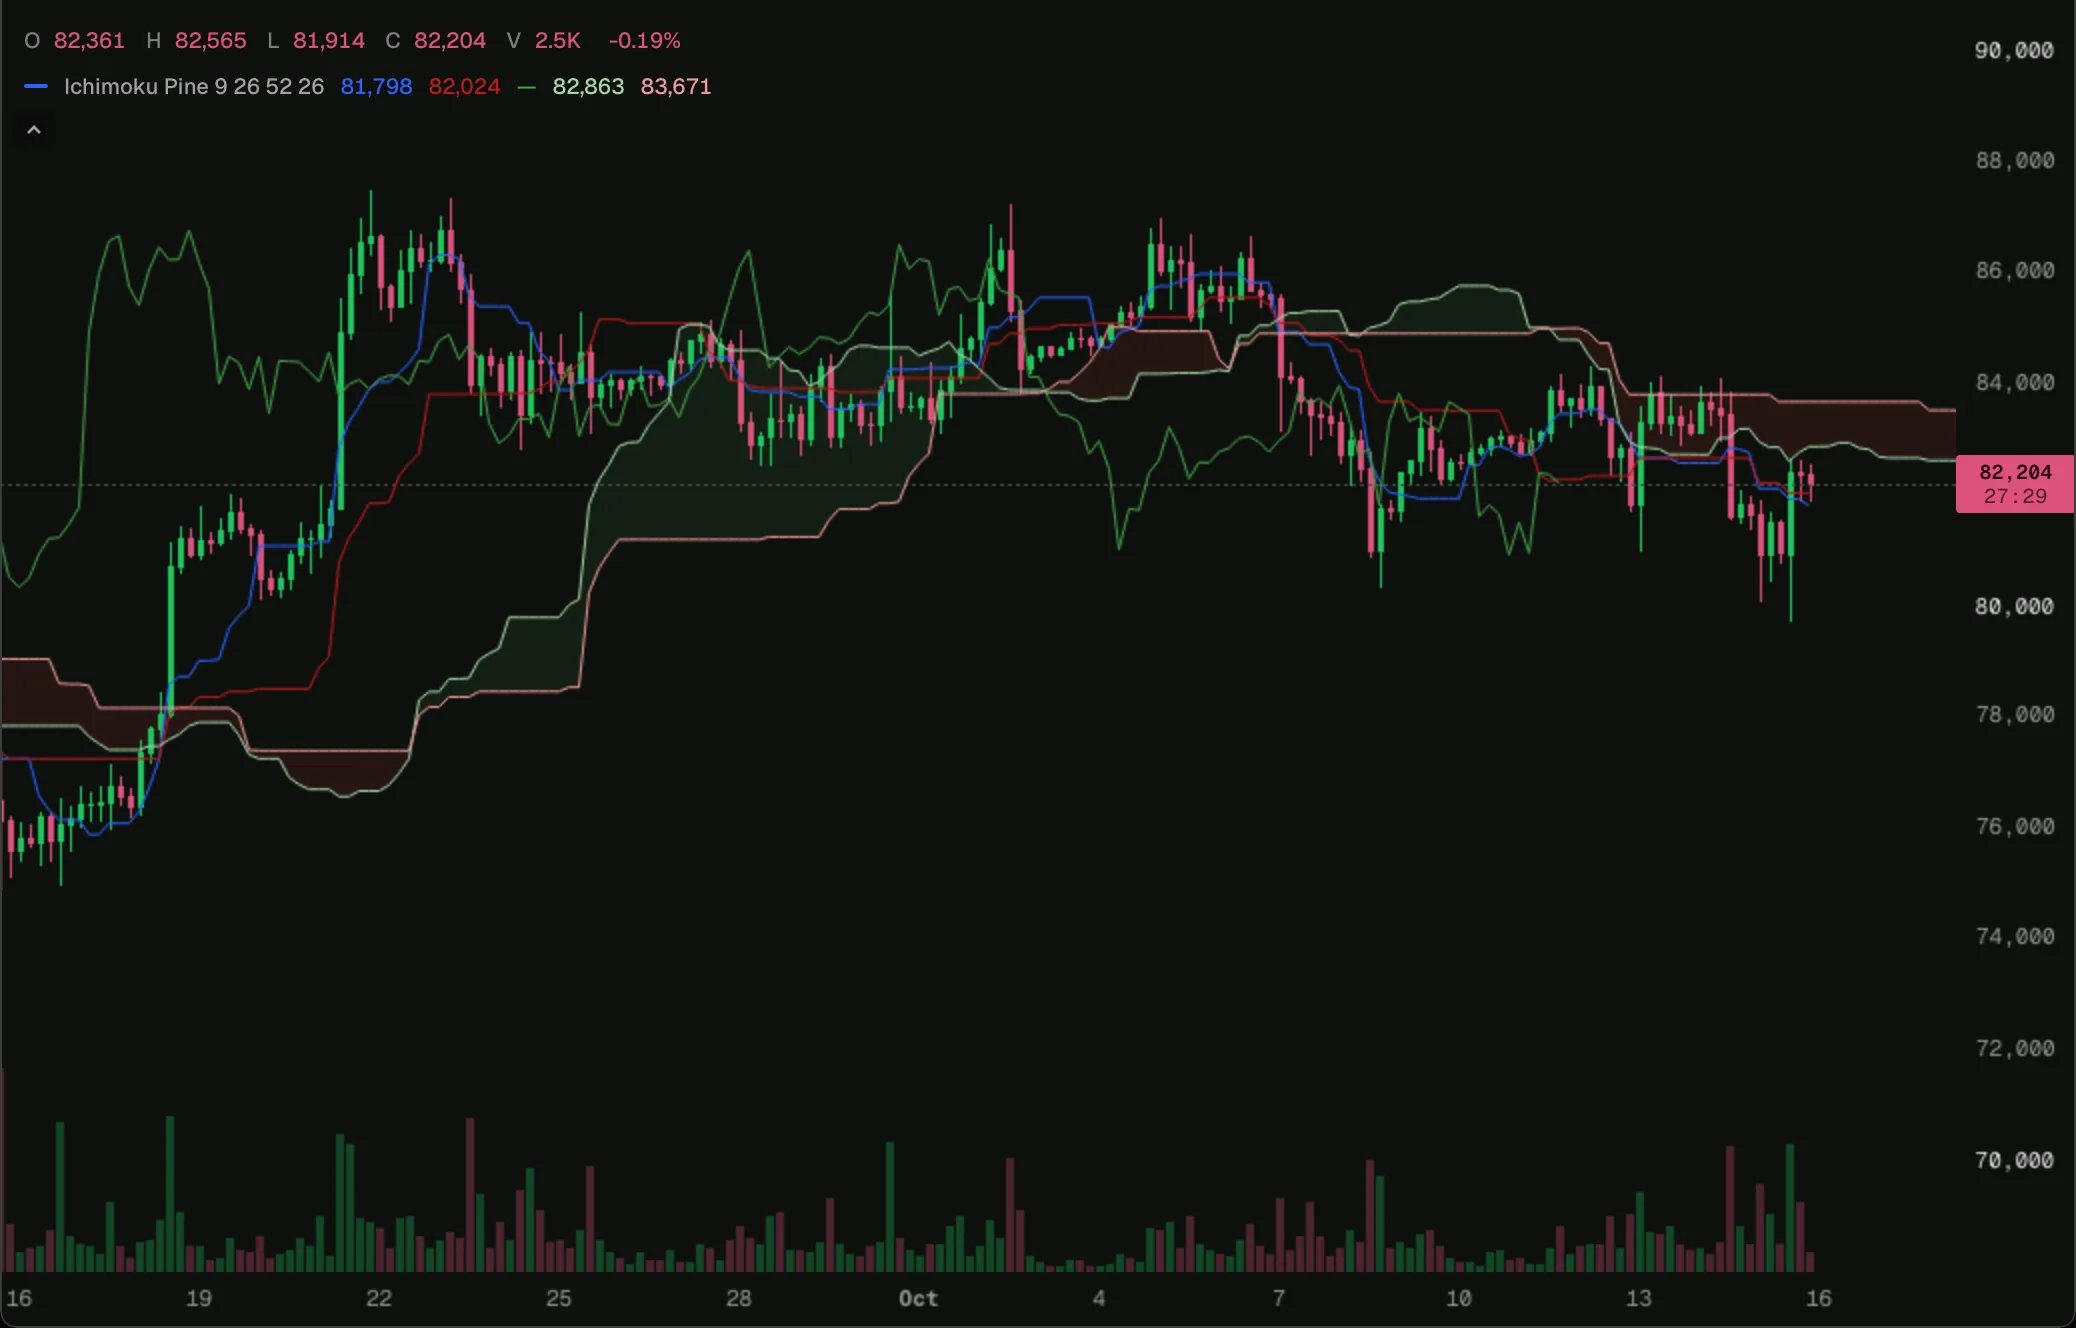Click the 74,000 price axis label
Screen dimensions: 2076x1328
[x=2014, y=937]
